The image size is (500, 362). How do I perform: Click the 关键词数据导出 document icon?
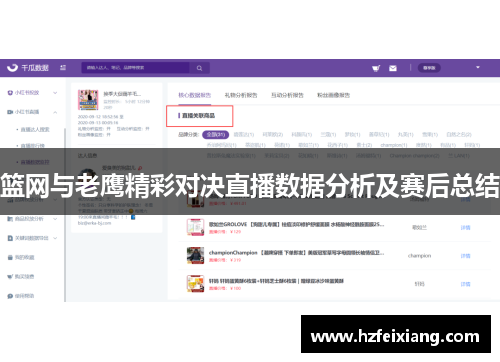10,238
